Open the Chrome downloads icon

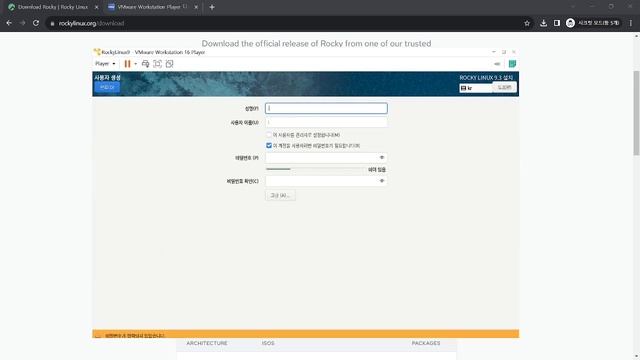(x=543, y=23)
